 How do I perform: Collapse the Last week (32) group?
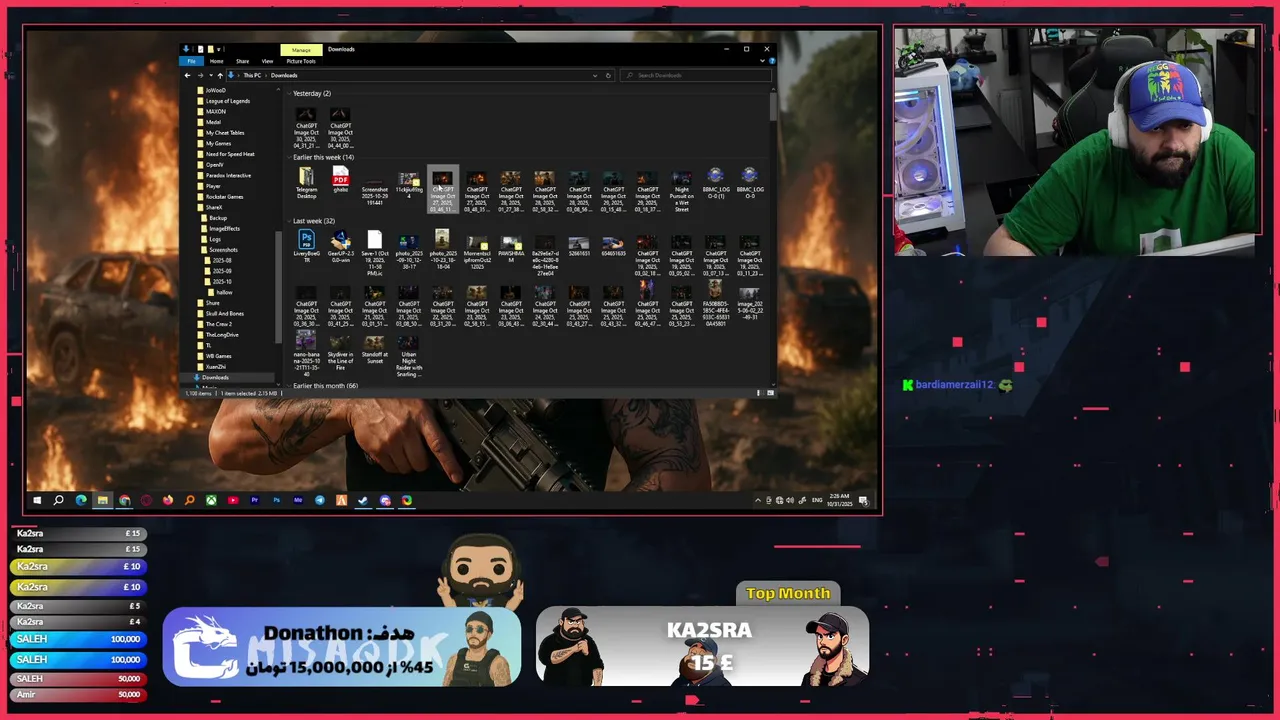[289, 221]
